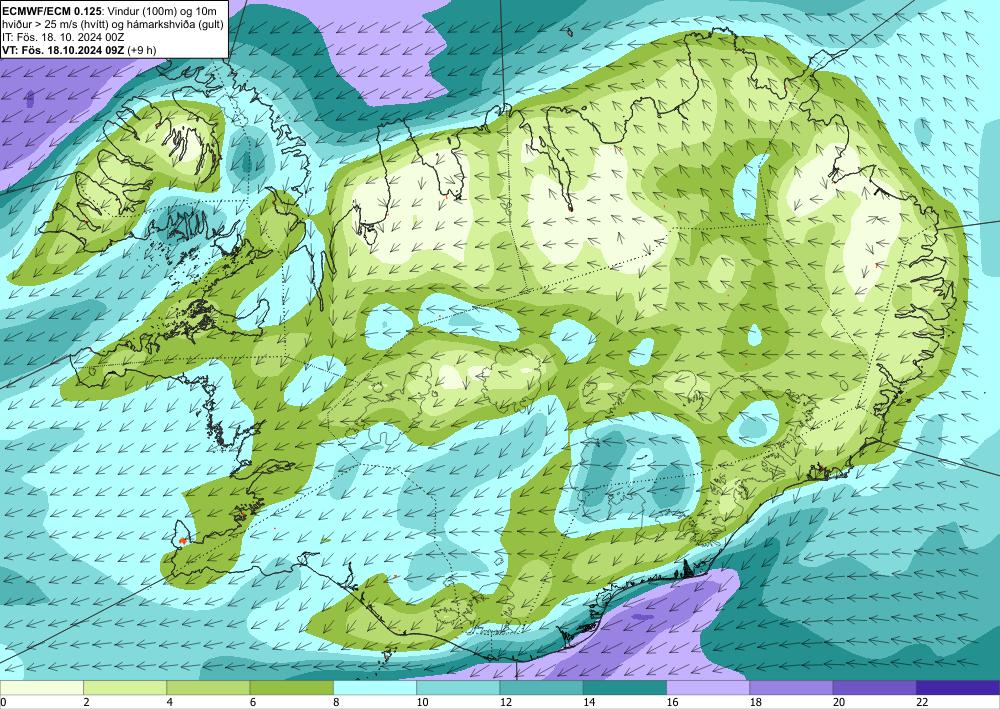Click the legend scale label "12"
Viewport: 1000px width, 709px height.
(x=506, y=702)
